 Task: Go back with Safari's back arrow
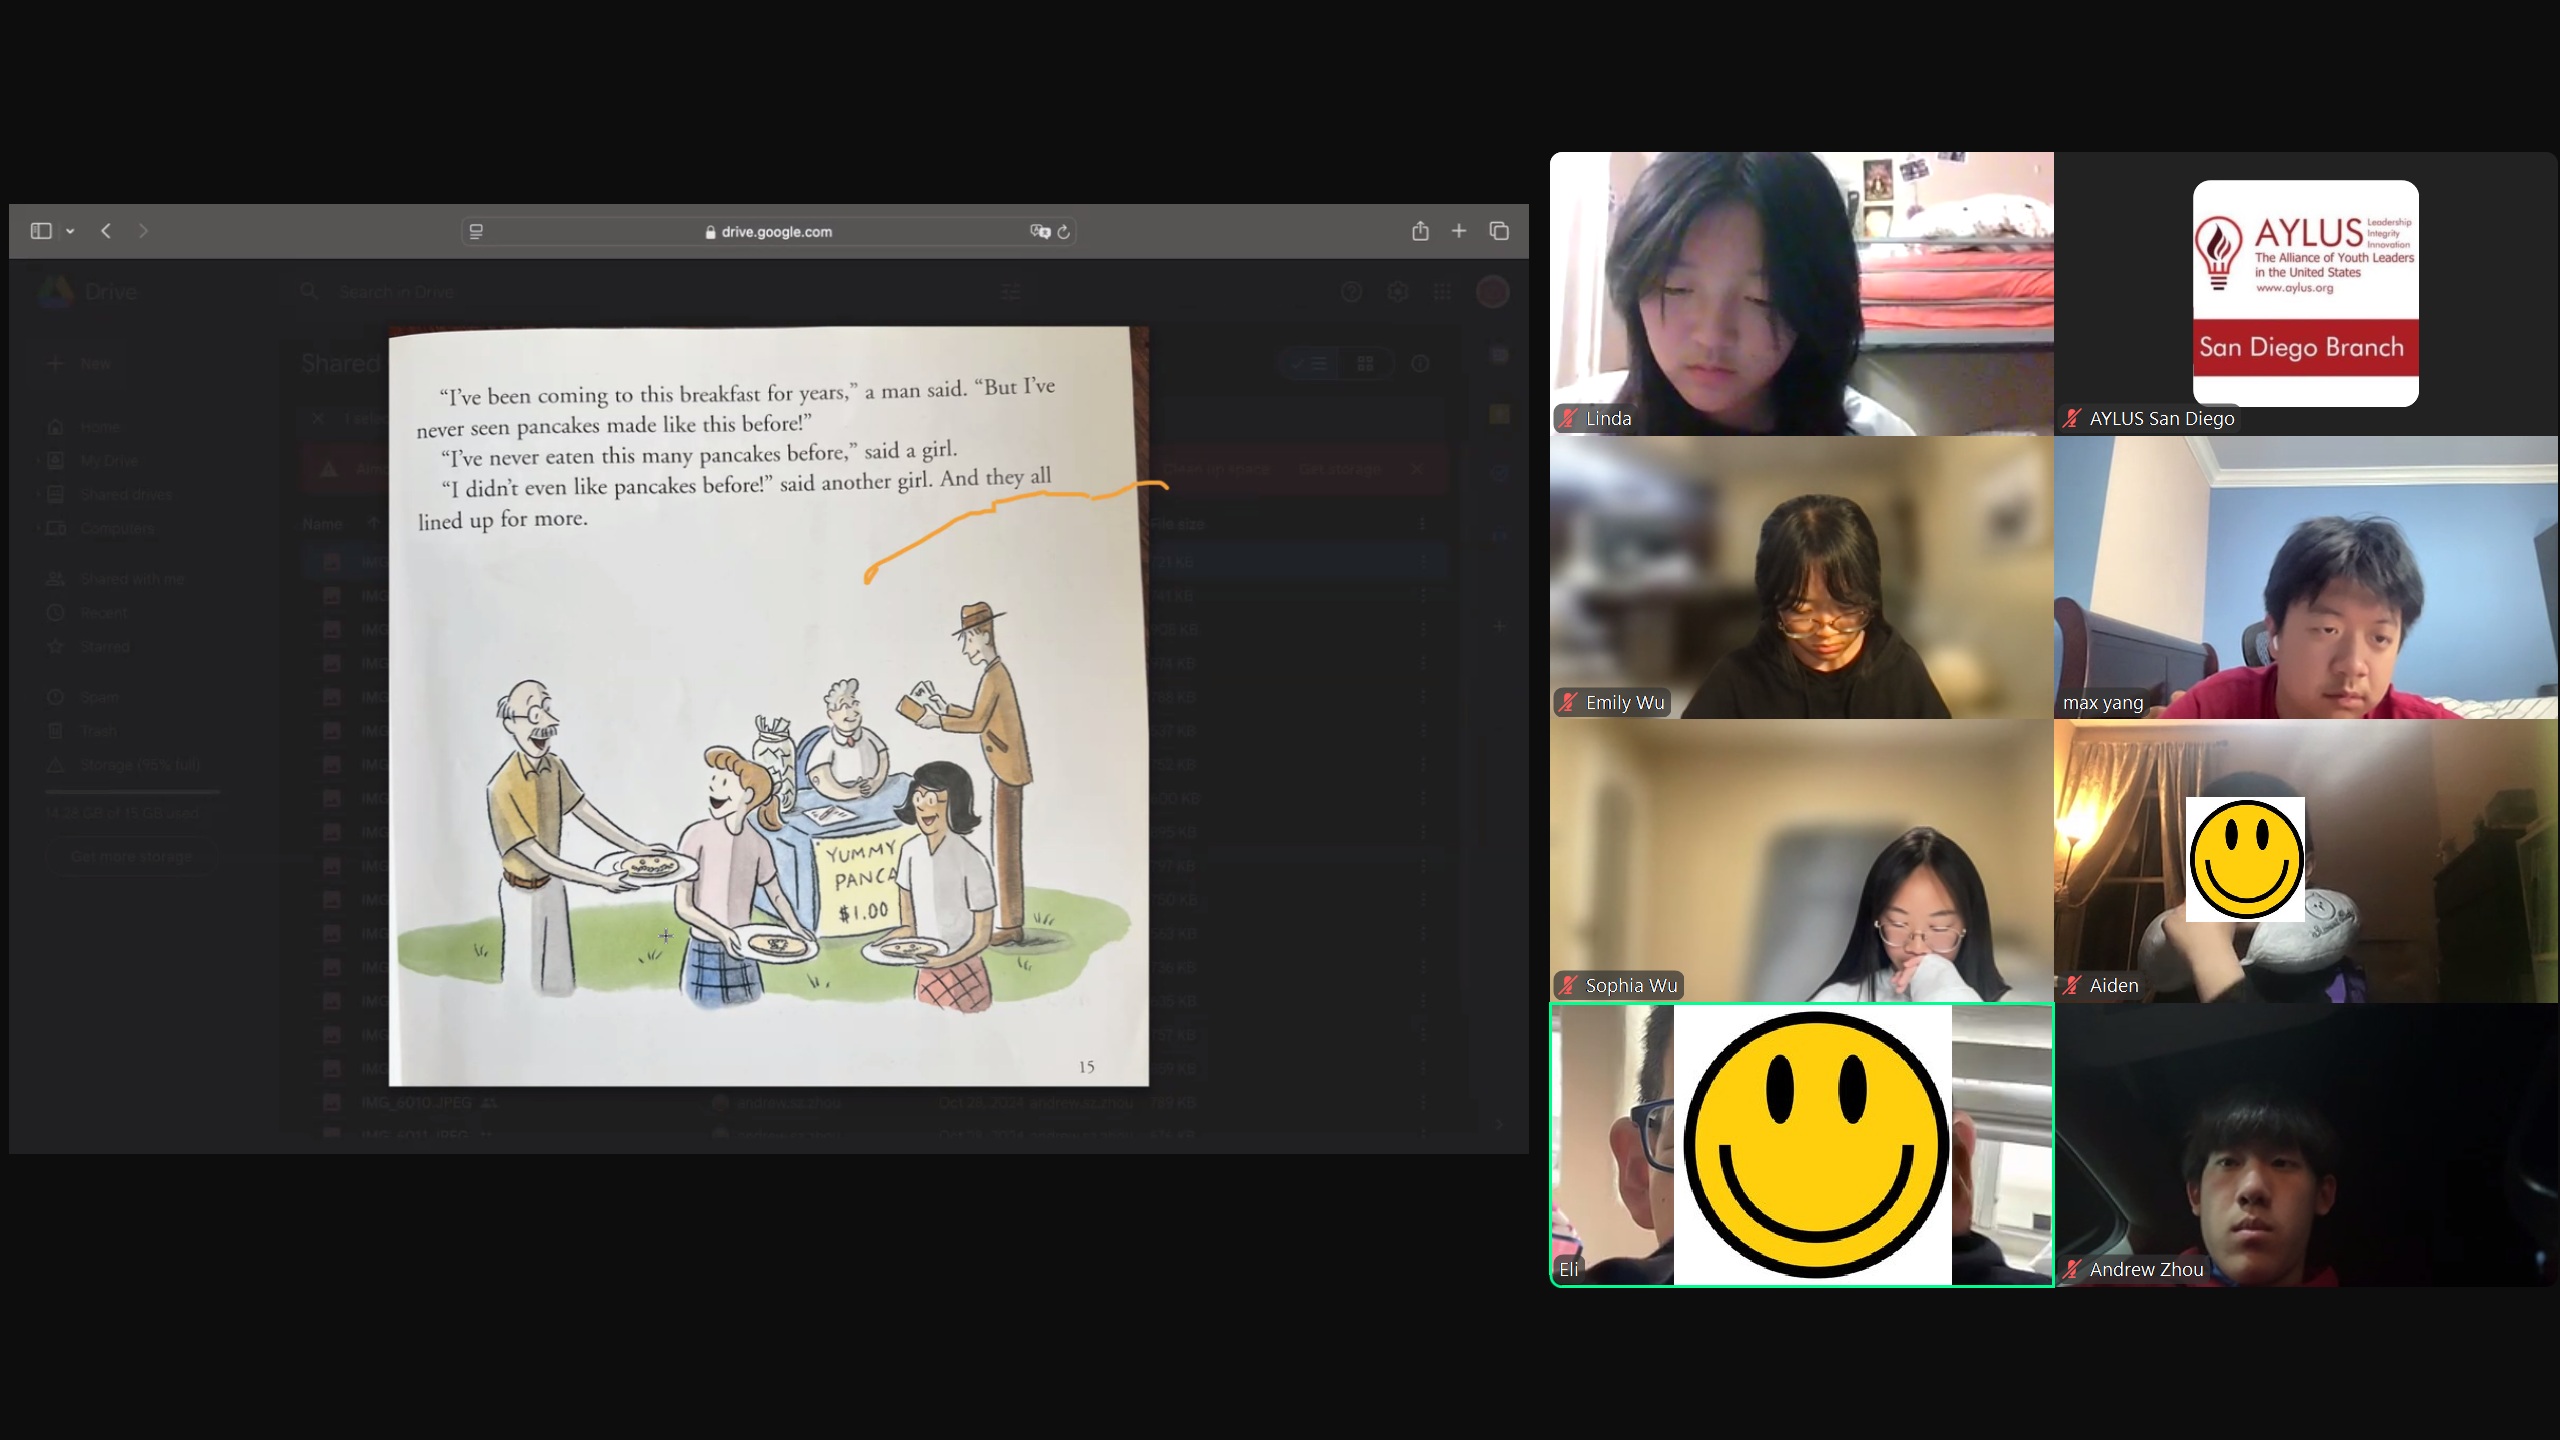(x=106, y=231)
